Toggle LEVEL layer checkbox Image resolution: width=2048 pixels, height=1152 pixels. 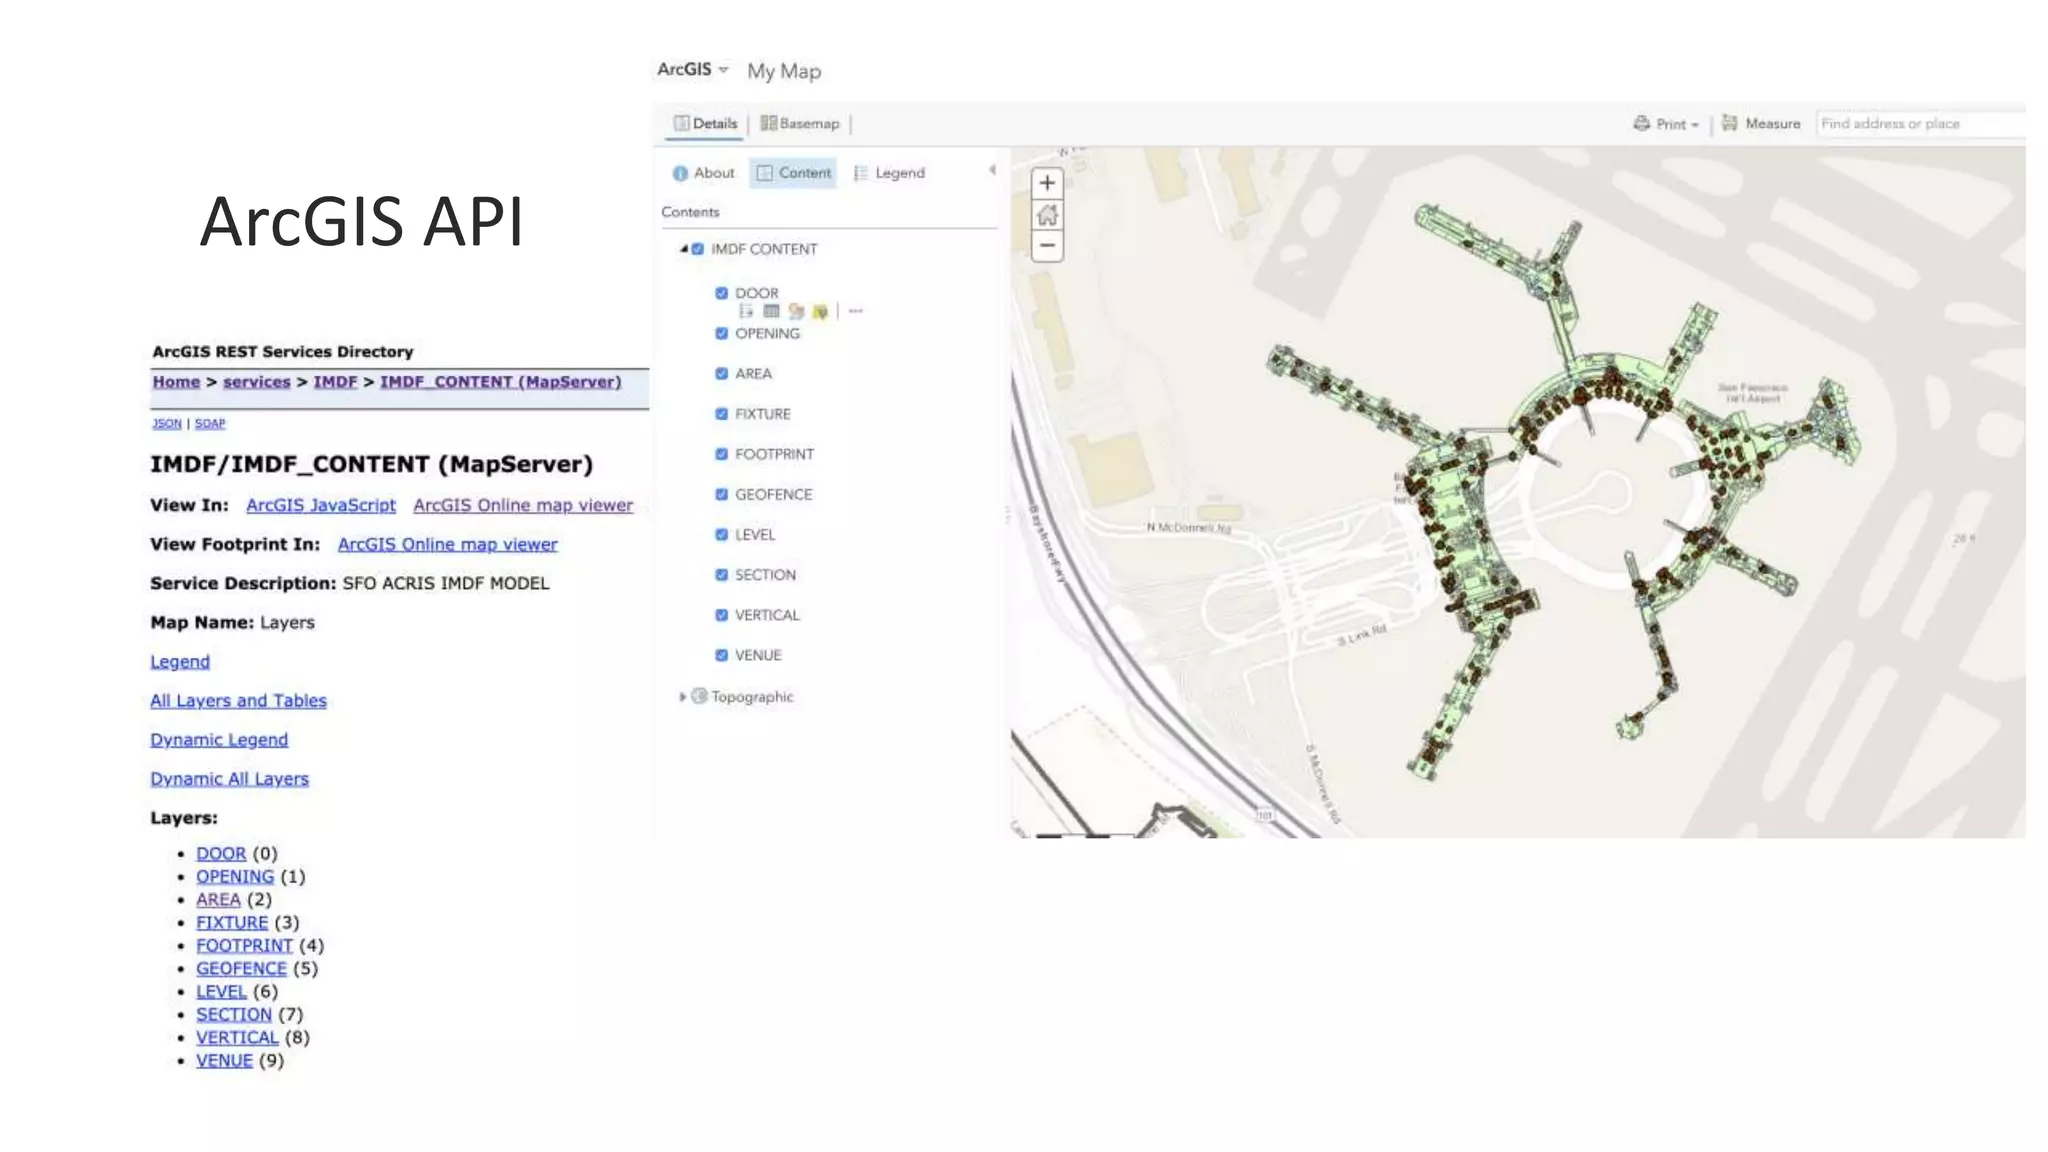[721, 534]
